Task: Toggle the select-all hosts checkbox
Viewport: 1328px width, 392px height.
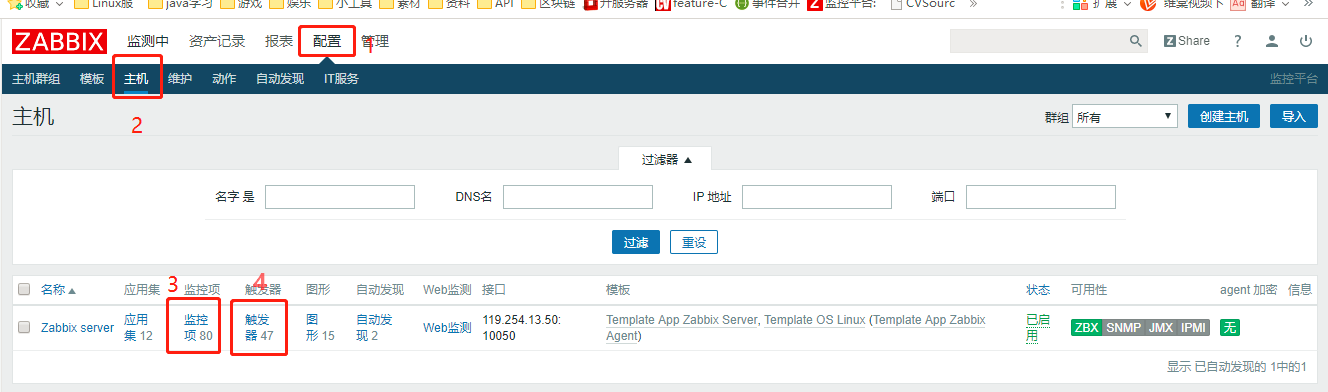Action: pos(24,289)
